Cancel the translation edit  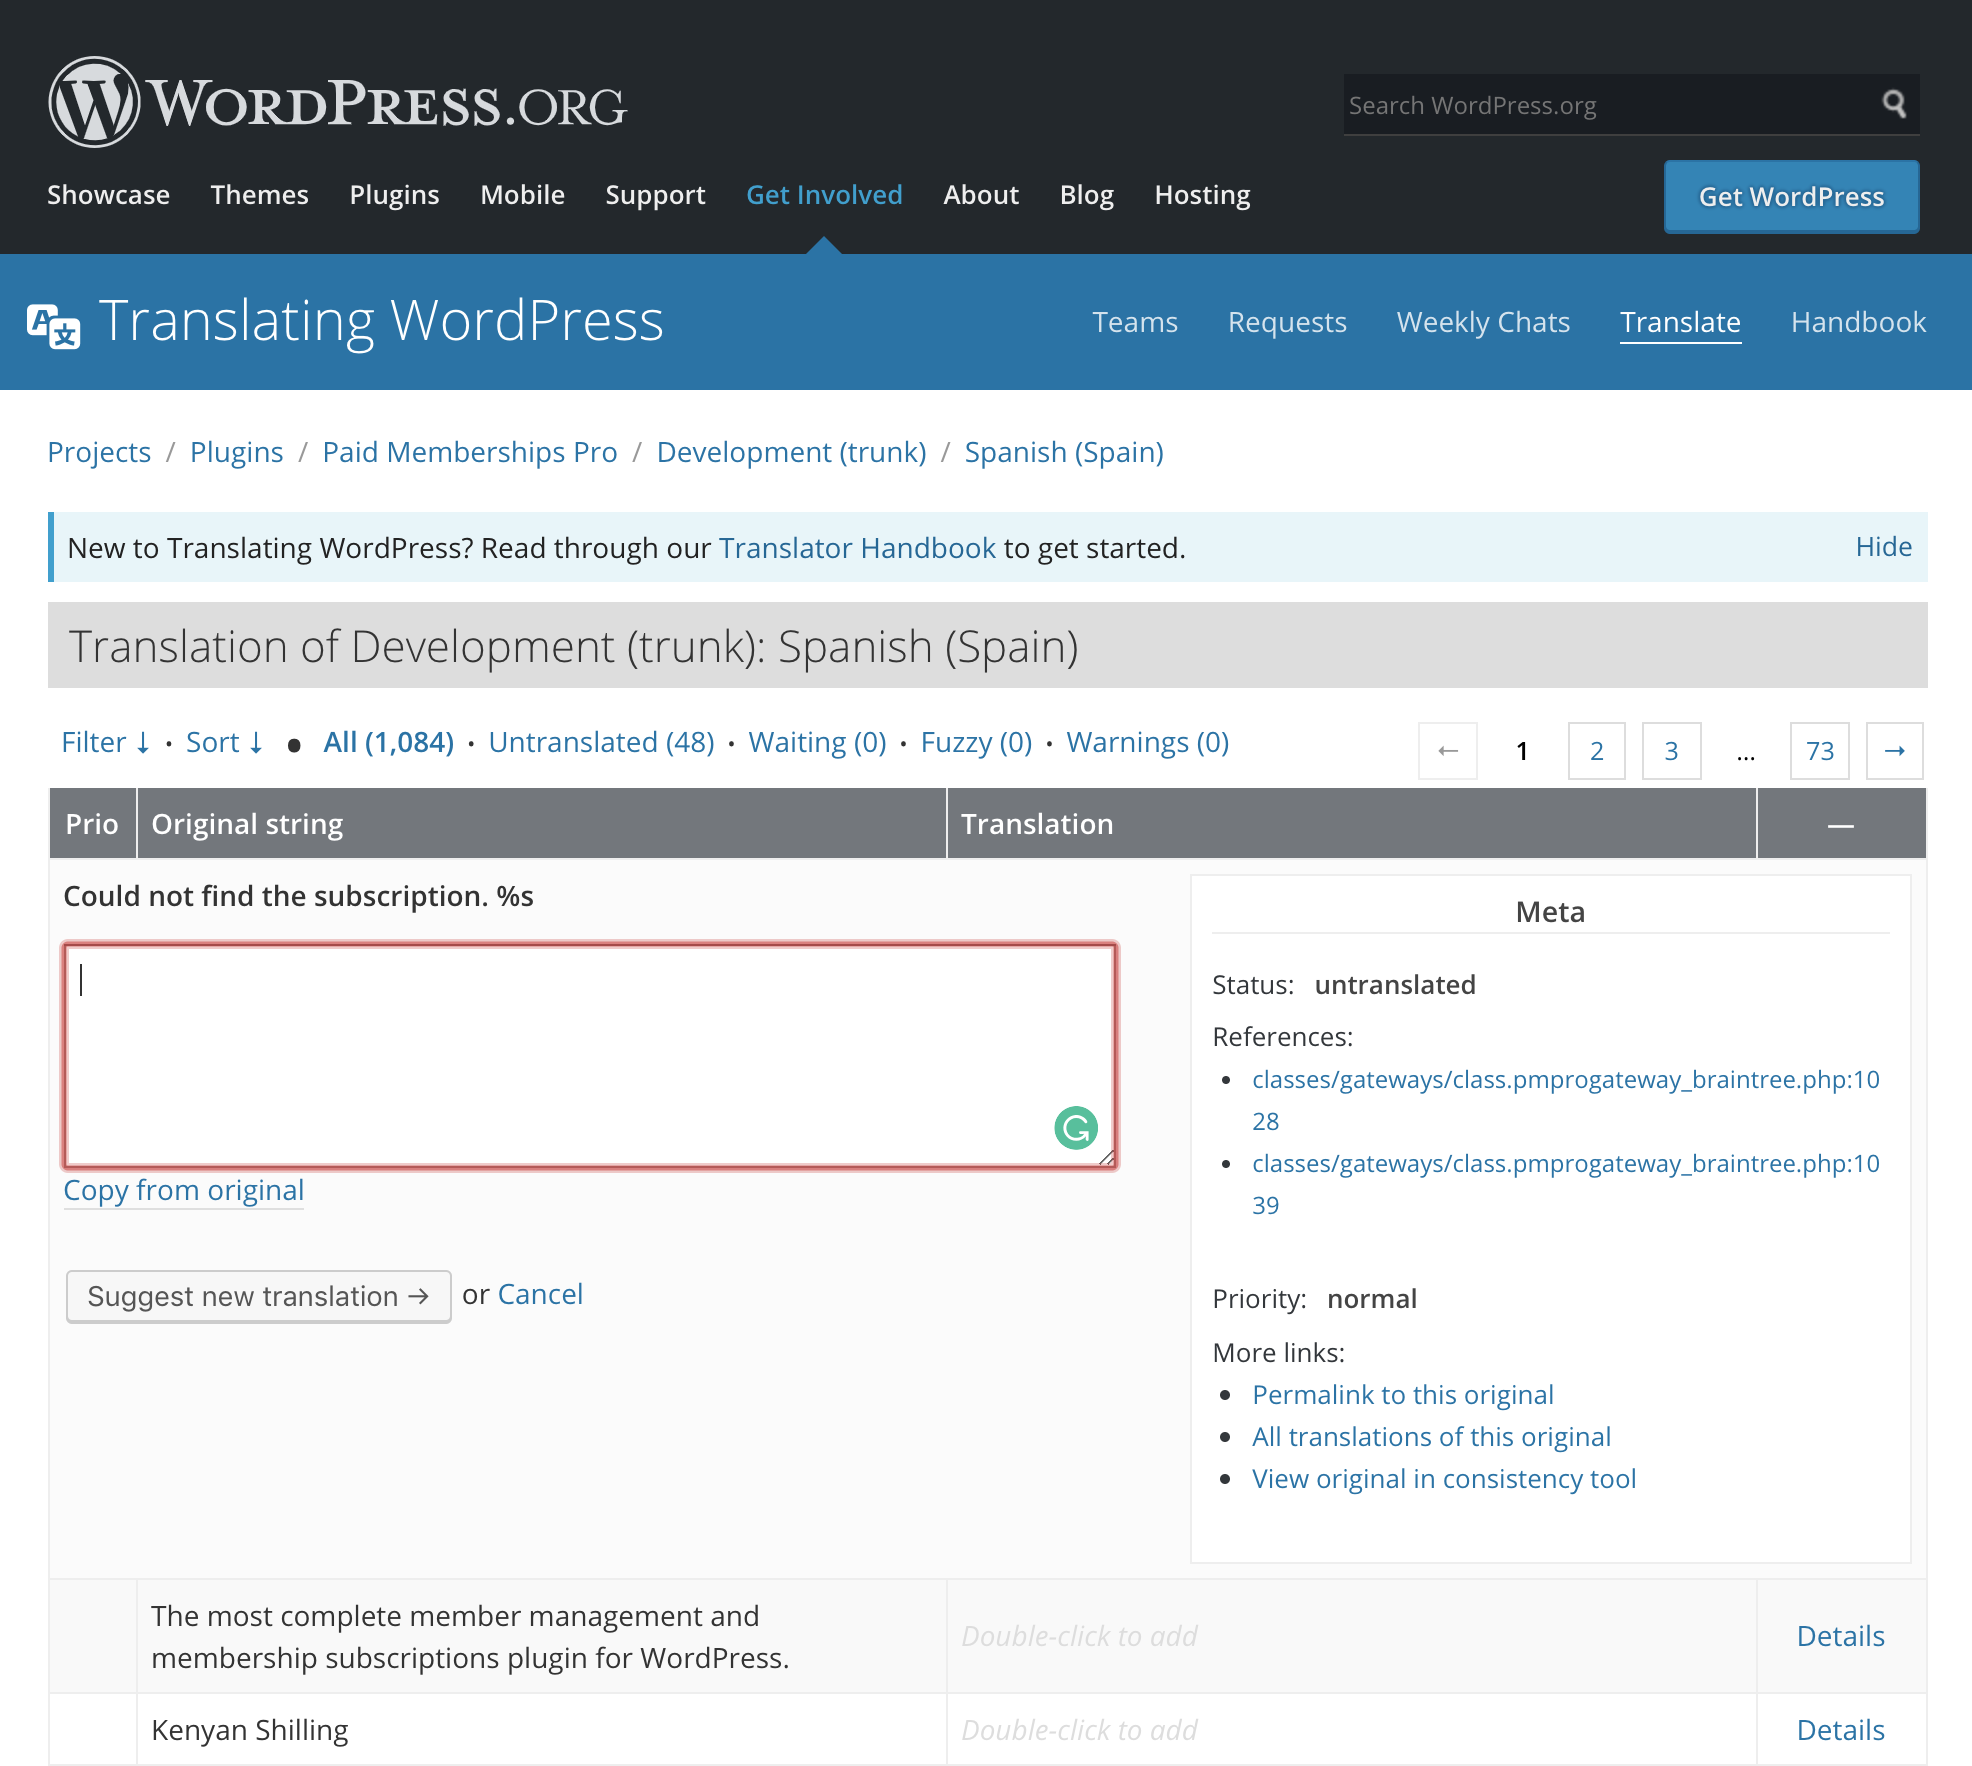[x=540, y=1294]
